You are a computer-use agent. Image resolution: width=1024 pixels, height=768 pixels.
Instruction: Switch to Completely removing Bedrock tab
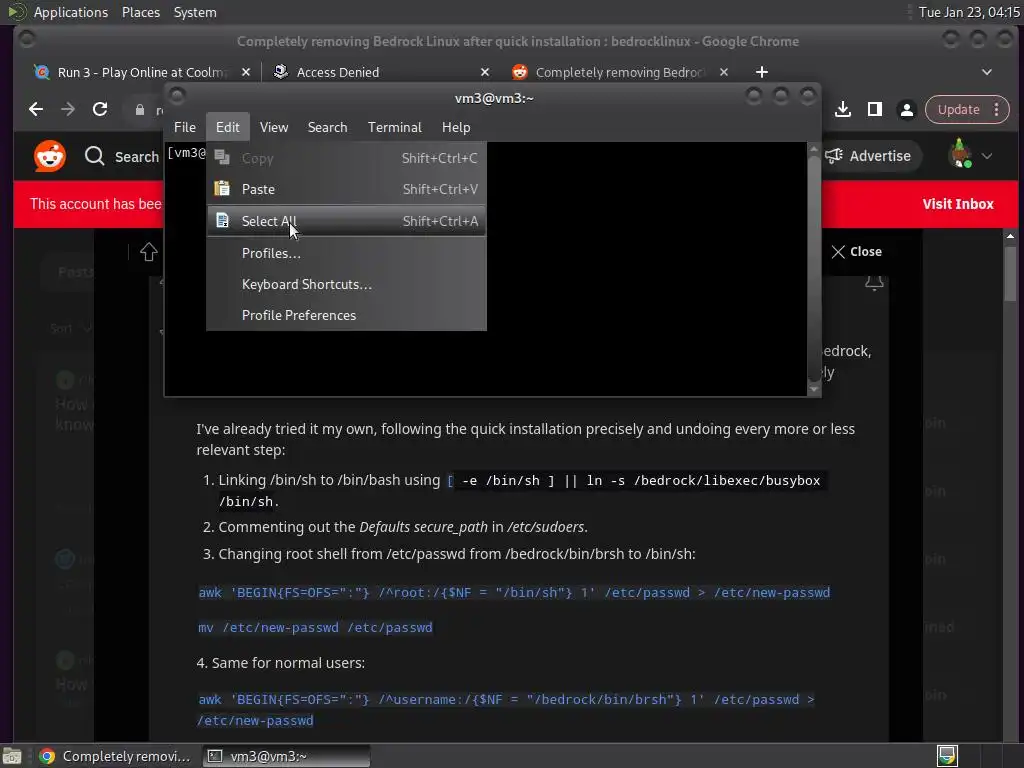click(619, 72)
